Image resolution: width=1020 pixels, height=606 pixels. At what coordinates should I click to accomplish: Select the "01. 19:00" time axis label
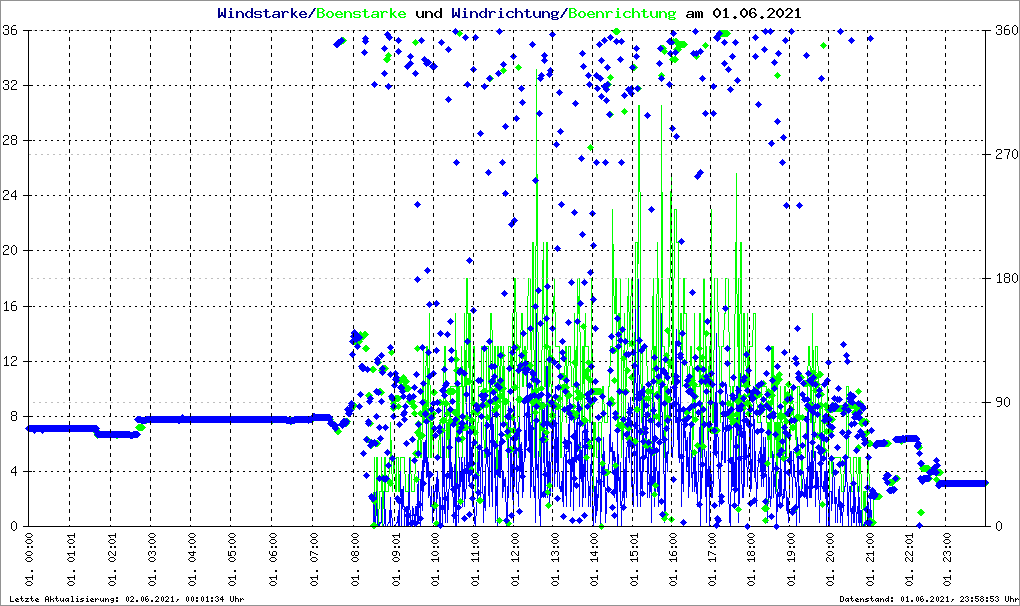[791, 559]
